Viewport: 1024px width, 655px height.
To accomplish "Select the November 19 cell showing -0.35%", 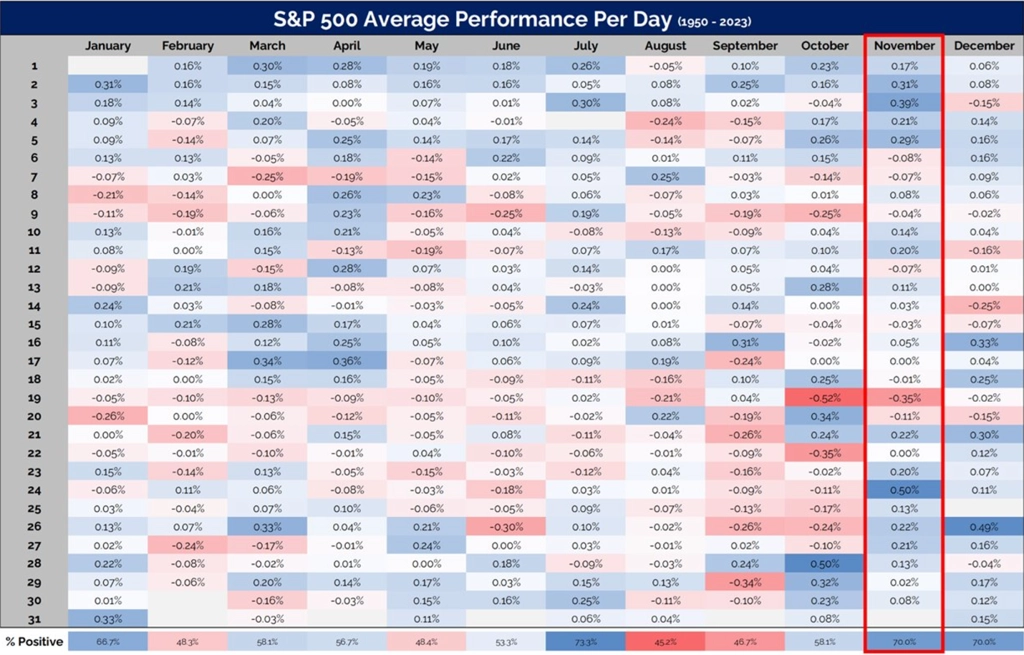I will [904, 398].
